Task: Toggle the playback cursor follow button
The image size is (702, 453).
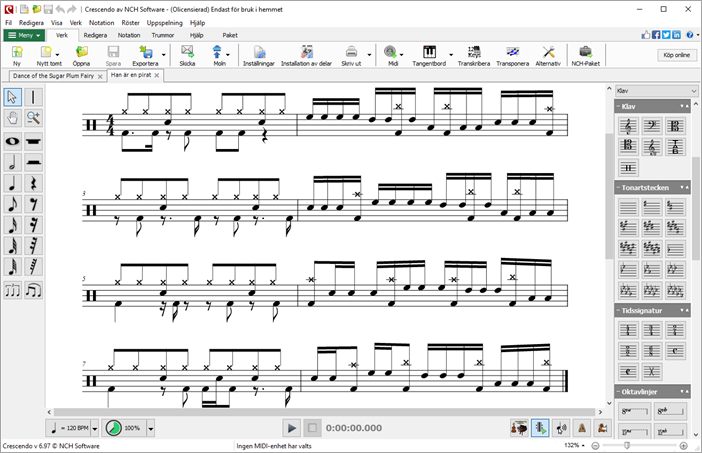Action: (x=540, y=428)
